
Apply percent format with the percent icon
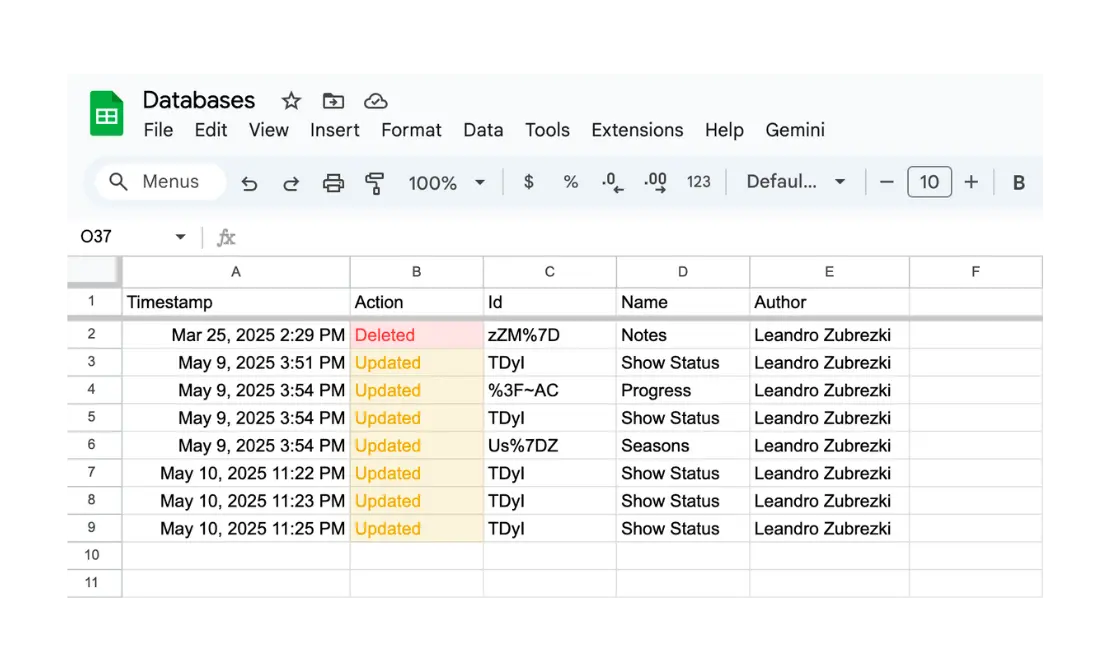pos(570,182)
